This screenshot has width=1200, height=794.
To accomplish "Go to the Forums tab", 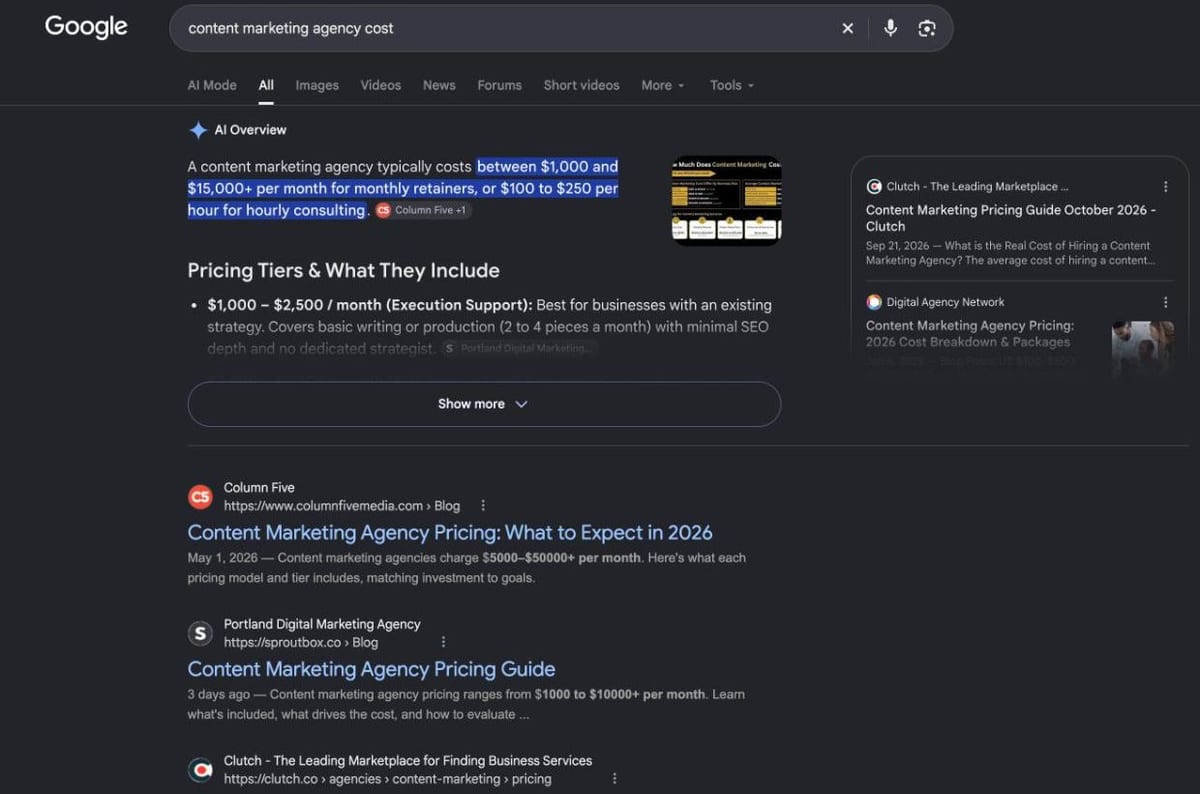I will point(500,85).
